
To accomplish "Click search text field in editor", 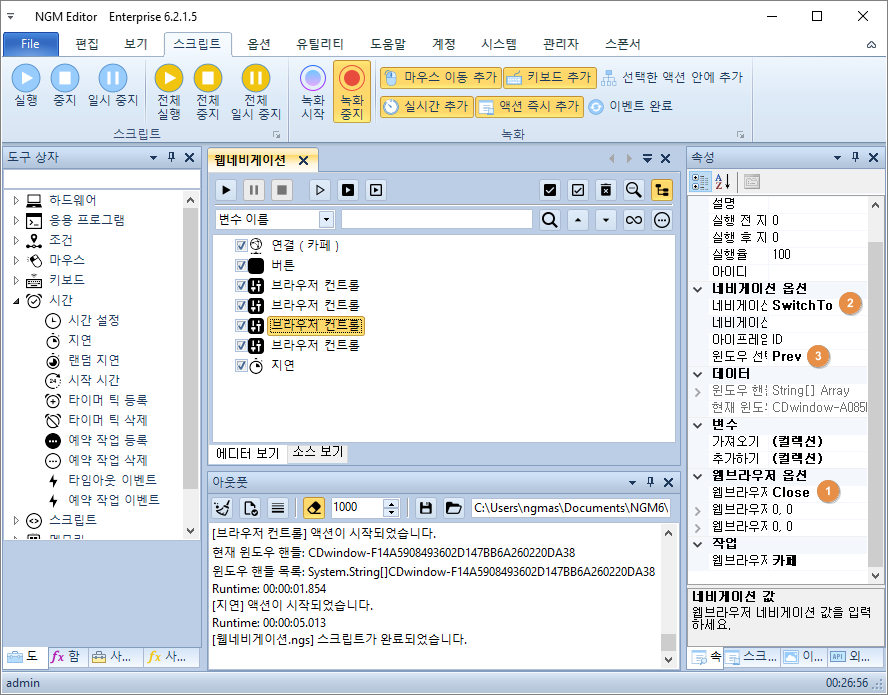I will coord(437,220).
